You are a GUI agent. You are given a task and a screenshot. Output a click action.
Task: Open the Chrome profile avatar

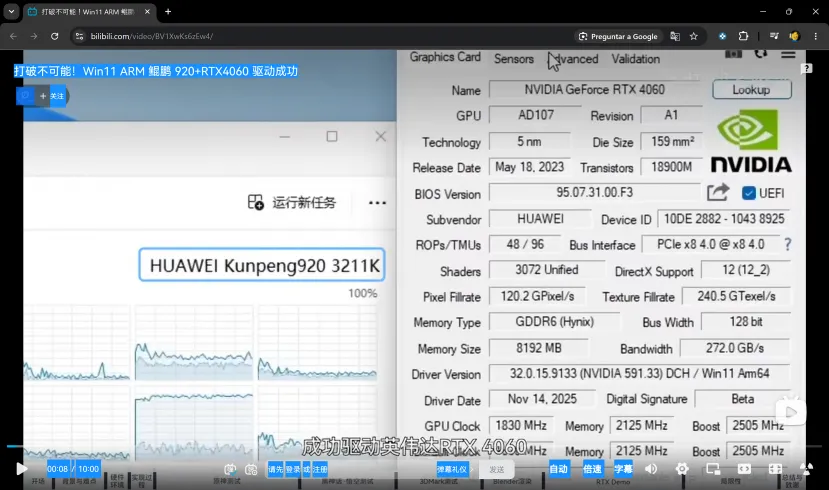[x=794, y=36]
